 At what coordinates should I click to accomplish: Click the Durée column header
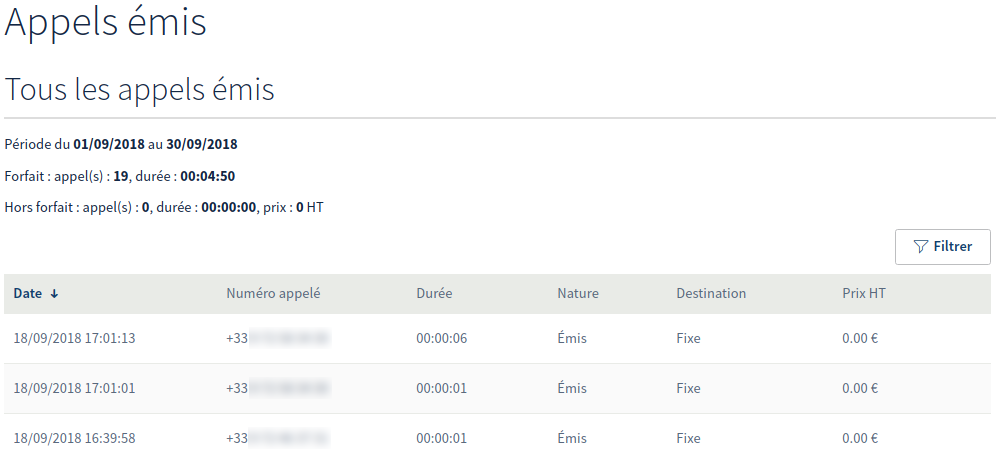(x=434, y=294)
